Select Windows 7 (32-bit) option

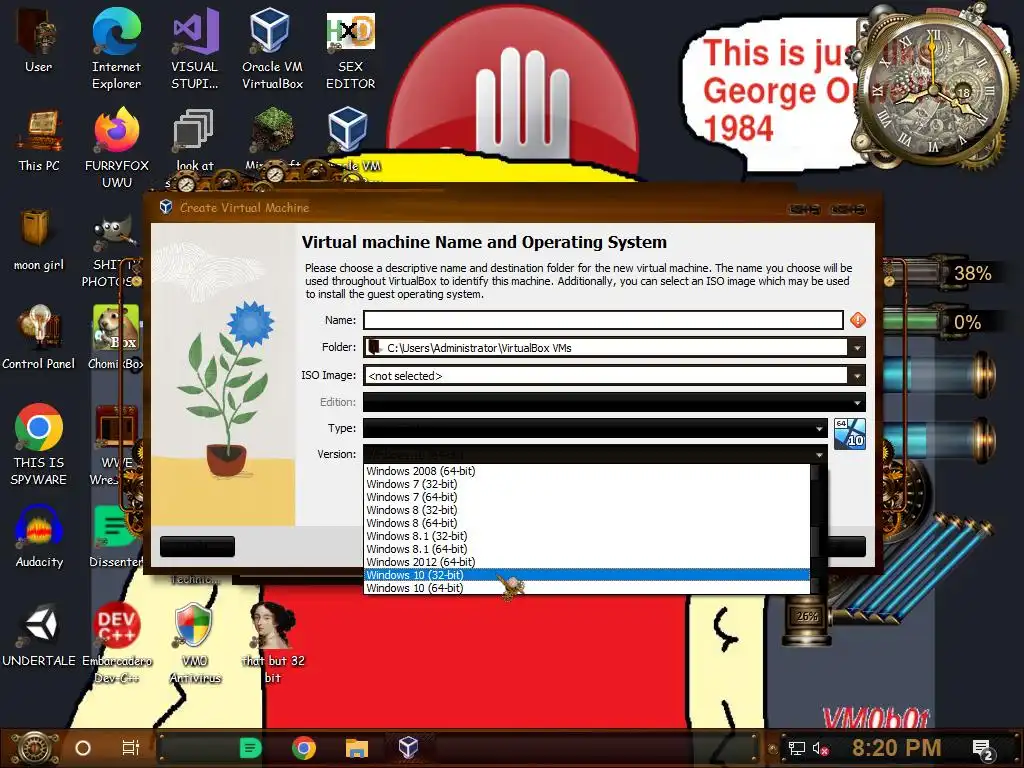pos(587,484)
